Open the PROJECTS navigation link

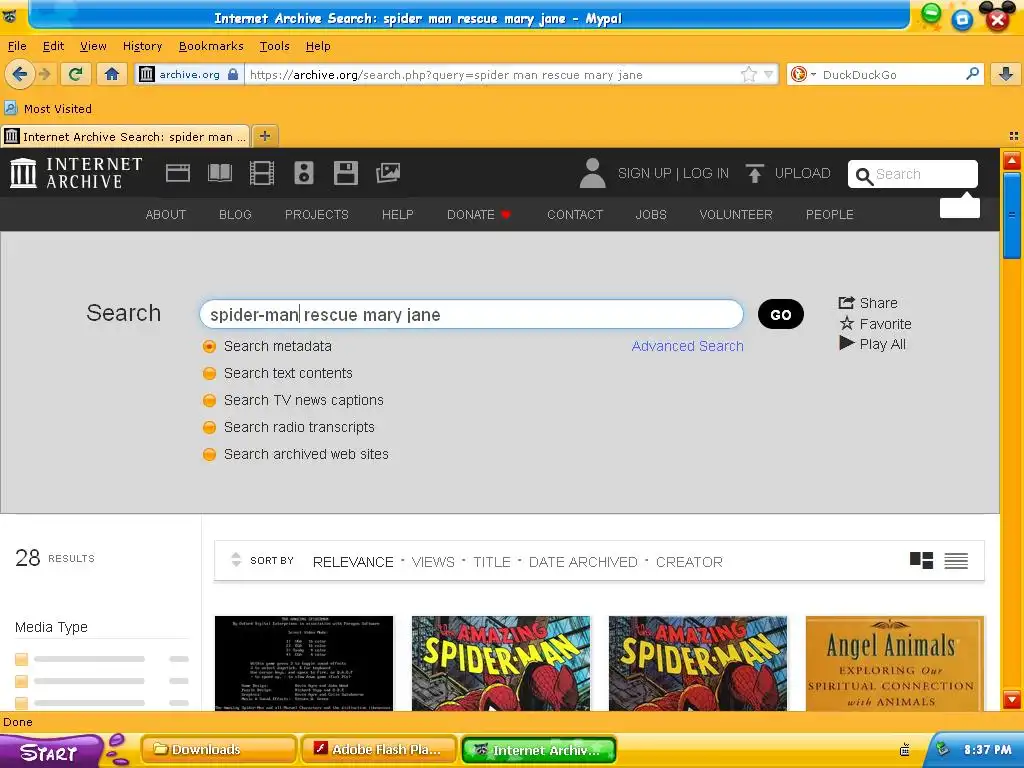point(317,214)
